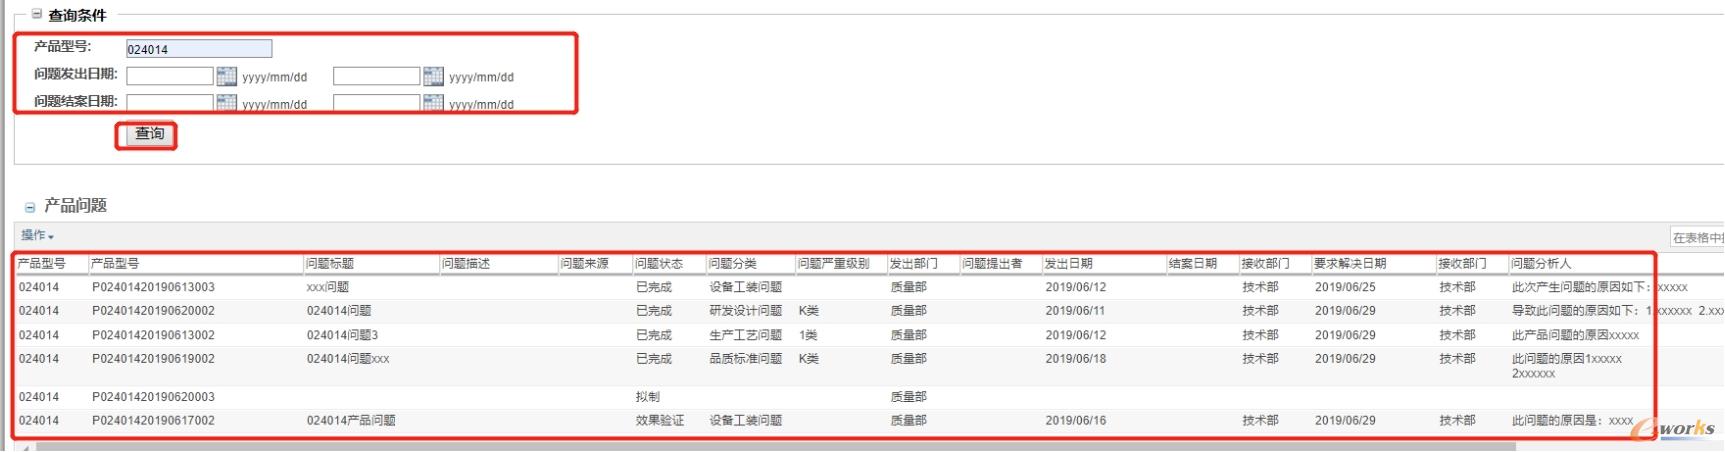This screenshot has height=452, width=1725.
Task: Click the 查询 button
Action: (x=150, y=134)
